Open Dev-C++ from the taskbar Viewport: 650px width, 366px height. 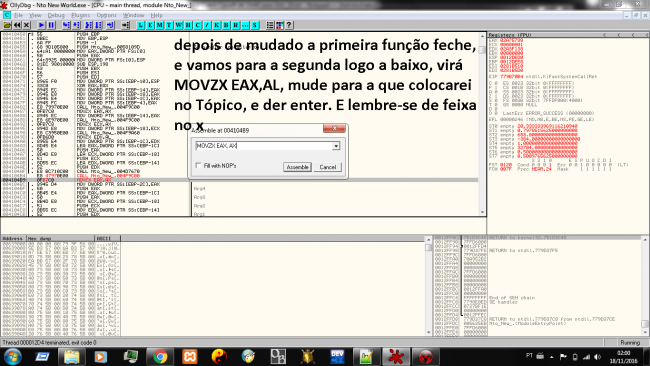tap(337, 356)
